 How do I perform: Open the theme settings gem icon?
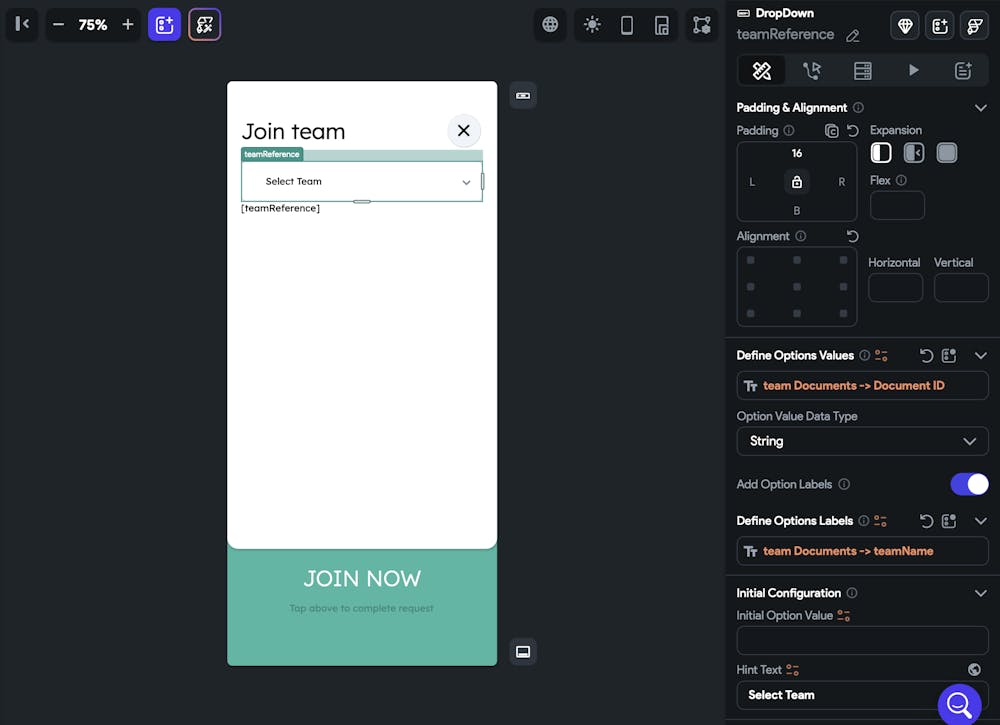click(x=904, y=25)
